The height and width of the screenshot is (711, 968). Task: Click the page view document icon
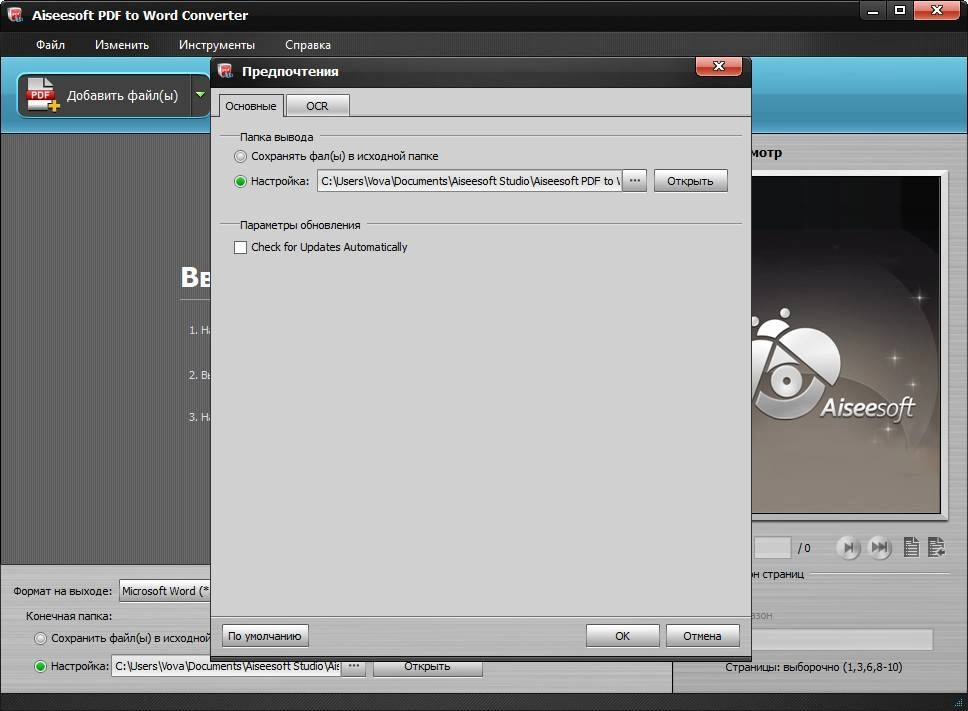click(911, 547)
